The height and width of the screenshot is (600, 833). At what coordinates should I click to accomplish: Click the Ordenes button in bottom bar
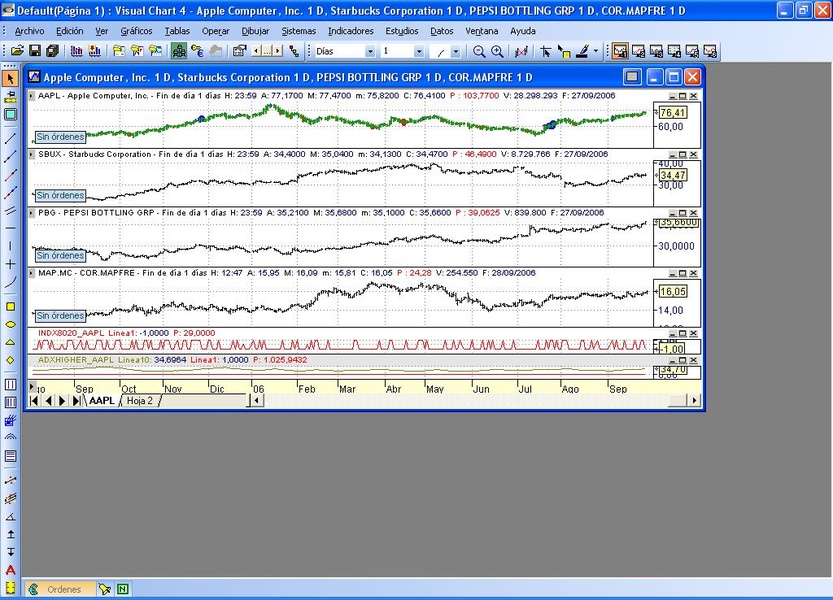coord(61,589)
